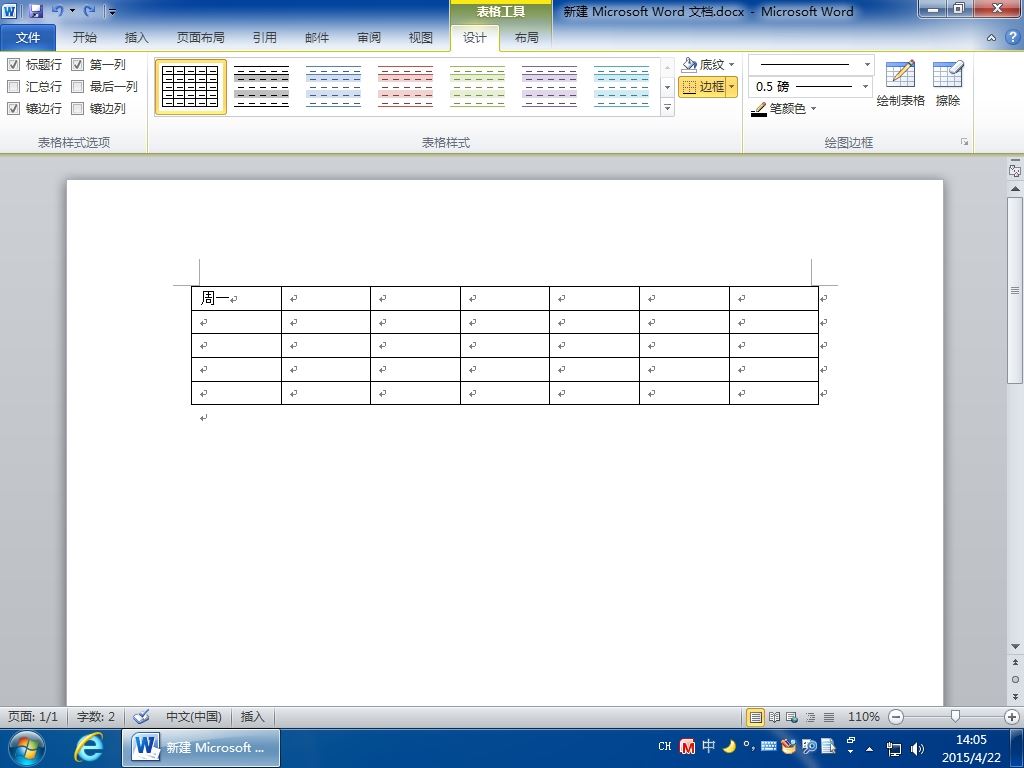
Task: Click the zoom out minus button
Action: click(896, 717)
